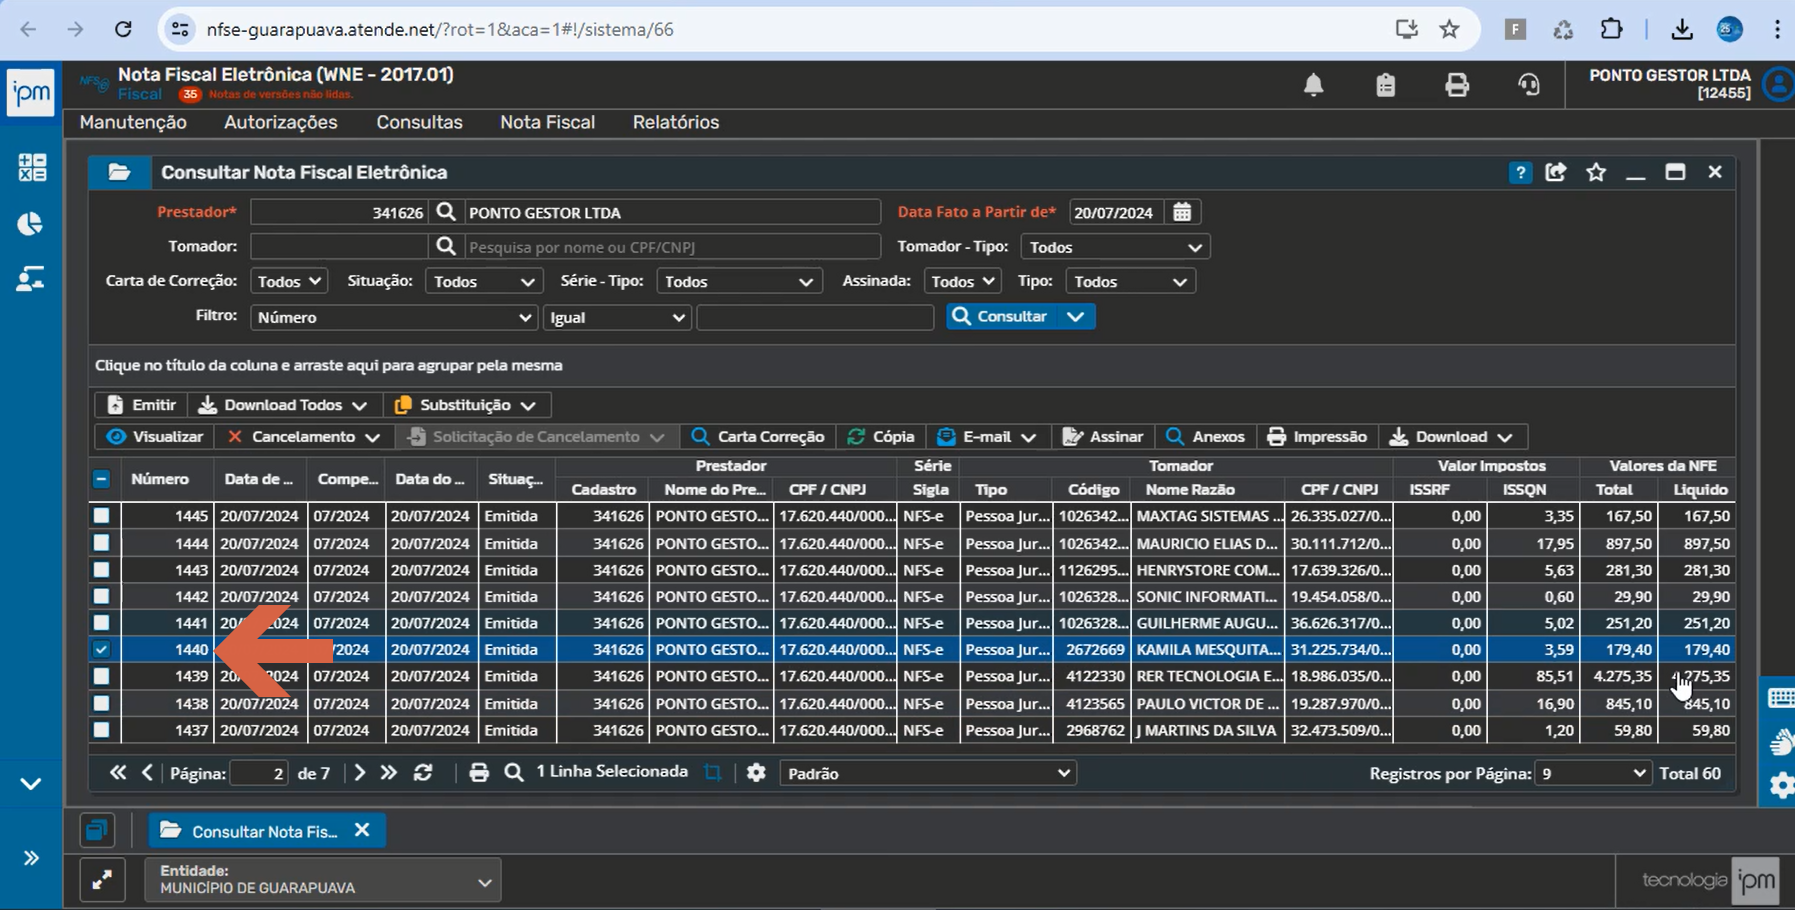Open the Situação dropdown
This screenshot has width=1795, height=910.
(x=483, y=282)
